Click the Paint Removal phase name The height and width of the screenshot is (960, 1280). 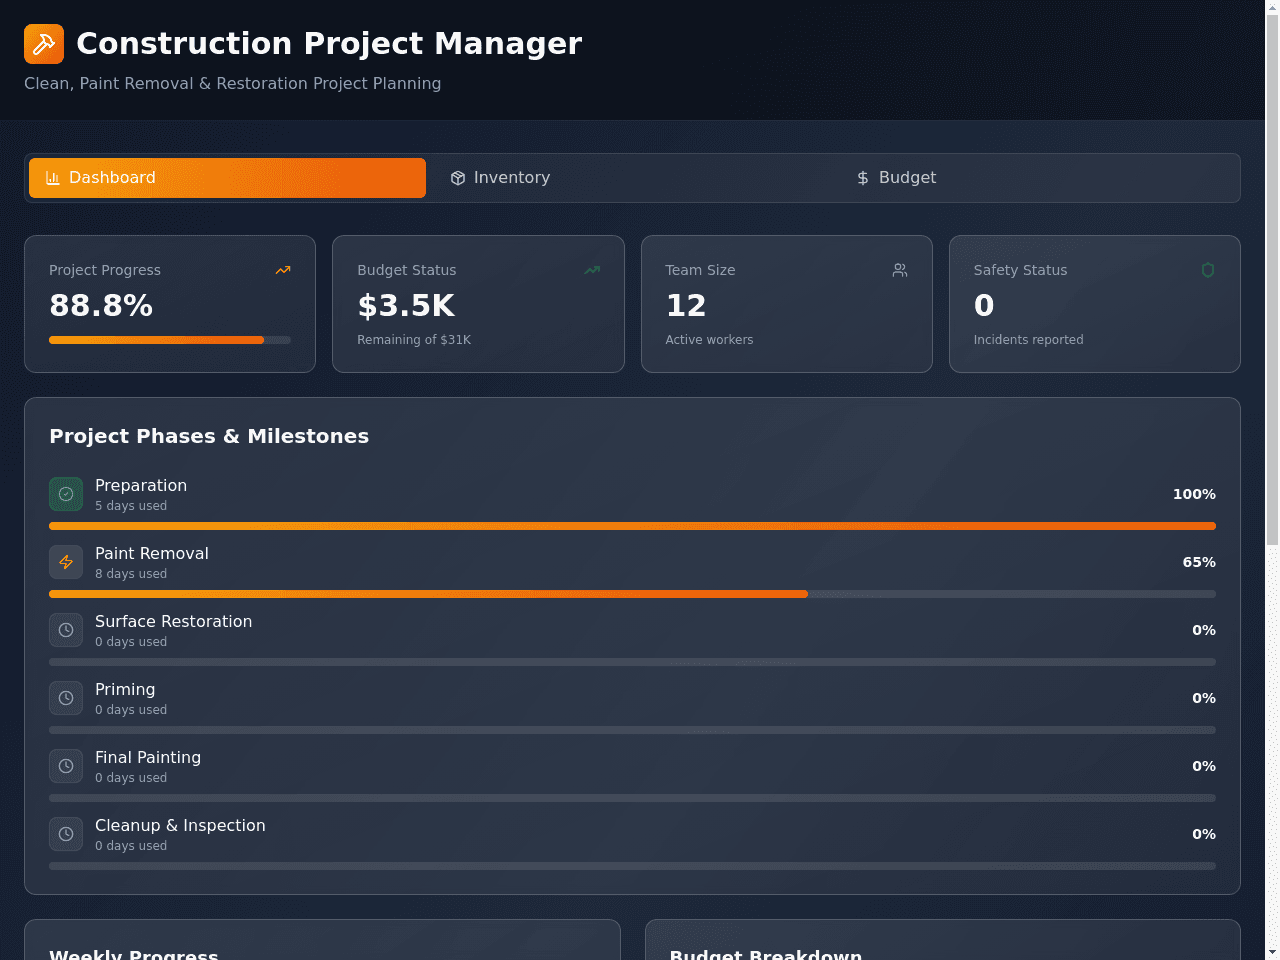point(152,553)
